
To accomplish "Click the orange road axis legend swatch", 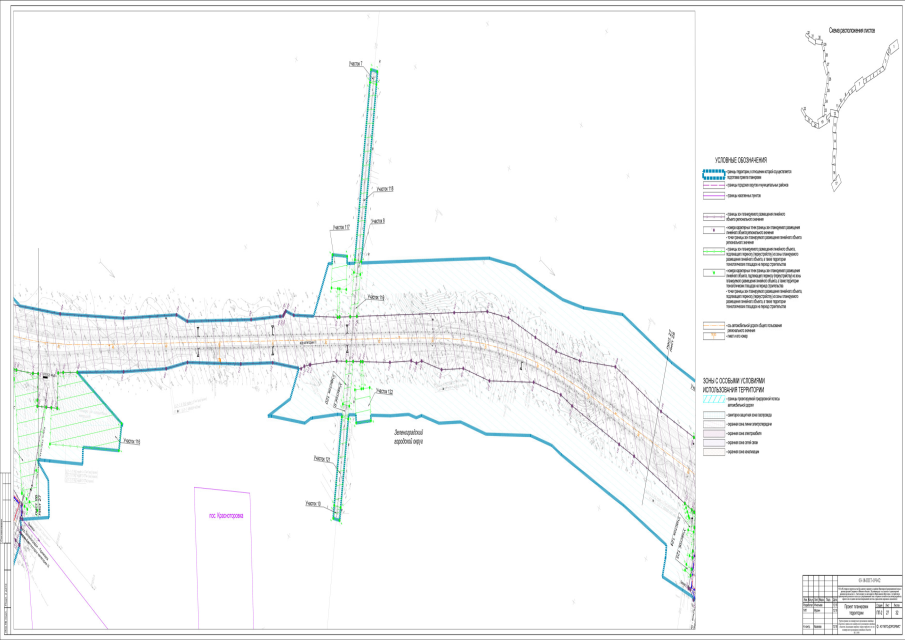I will point(712,324).
